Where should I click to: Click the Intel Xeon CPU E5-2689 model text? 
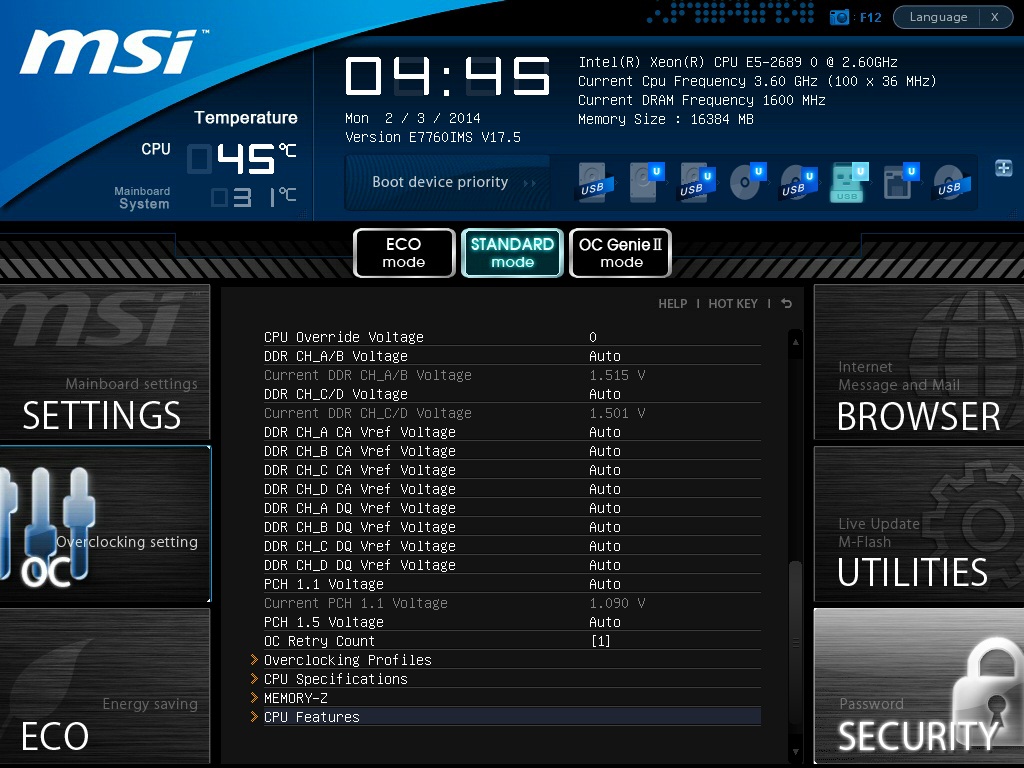tap(737, 62)
